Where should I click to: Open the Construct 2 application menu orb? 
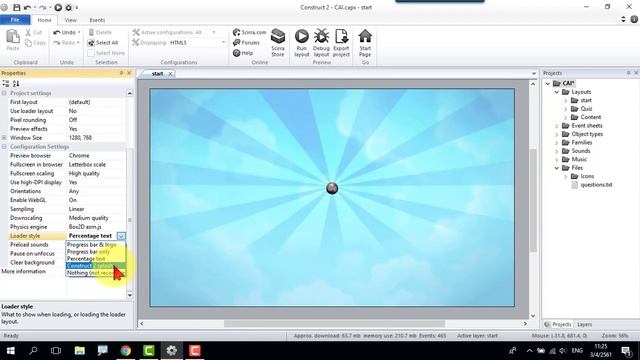click(4, 7)
